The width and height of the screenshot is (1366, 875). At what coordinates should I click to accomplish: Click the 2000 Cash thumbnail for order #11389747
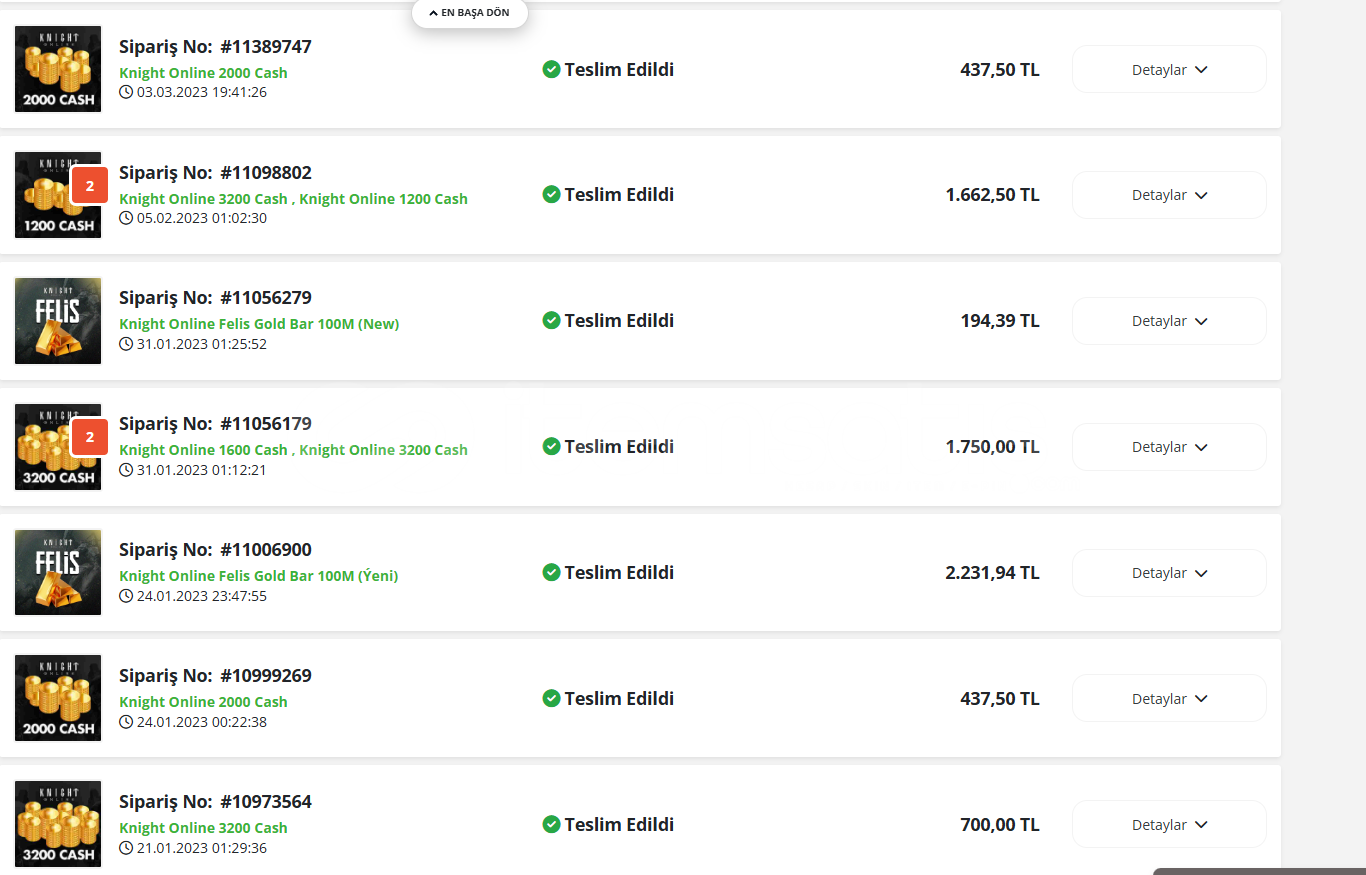[x=58, y=69]
